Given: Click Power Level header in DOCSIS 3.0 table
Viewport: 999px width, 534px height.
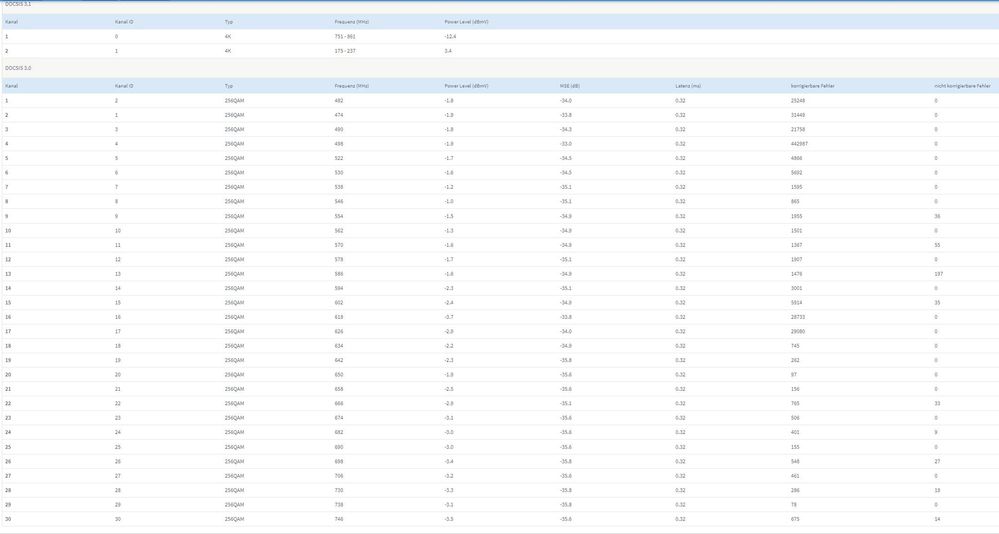Looking at the screenshot, I should tap(466, 85).
